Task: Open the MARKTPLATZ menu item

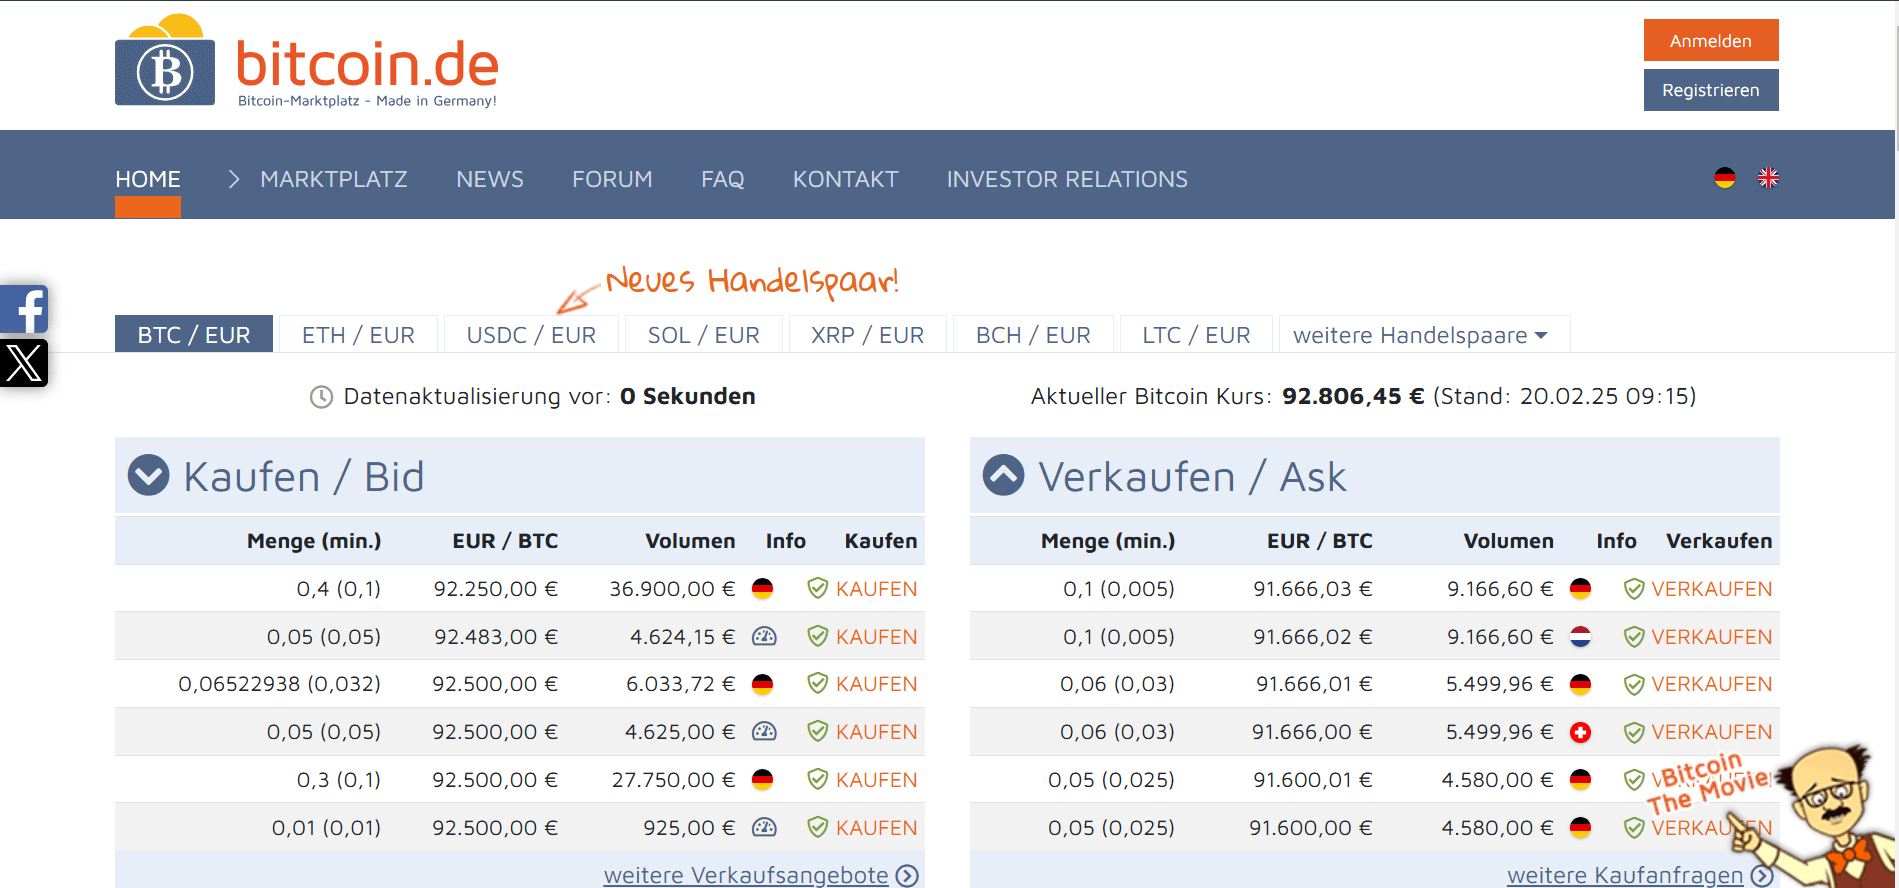Action: [333, 179]
